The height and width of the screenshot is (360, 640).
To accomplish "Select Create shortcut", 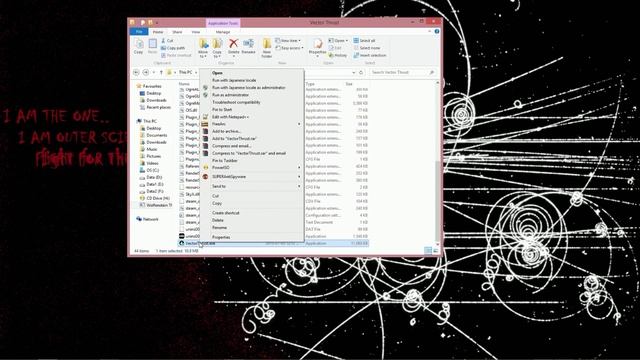I will (x=226, y=213).
